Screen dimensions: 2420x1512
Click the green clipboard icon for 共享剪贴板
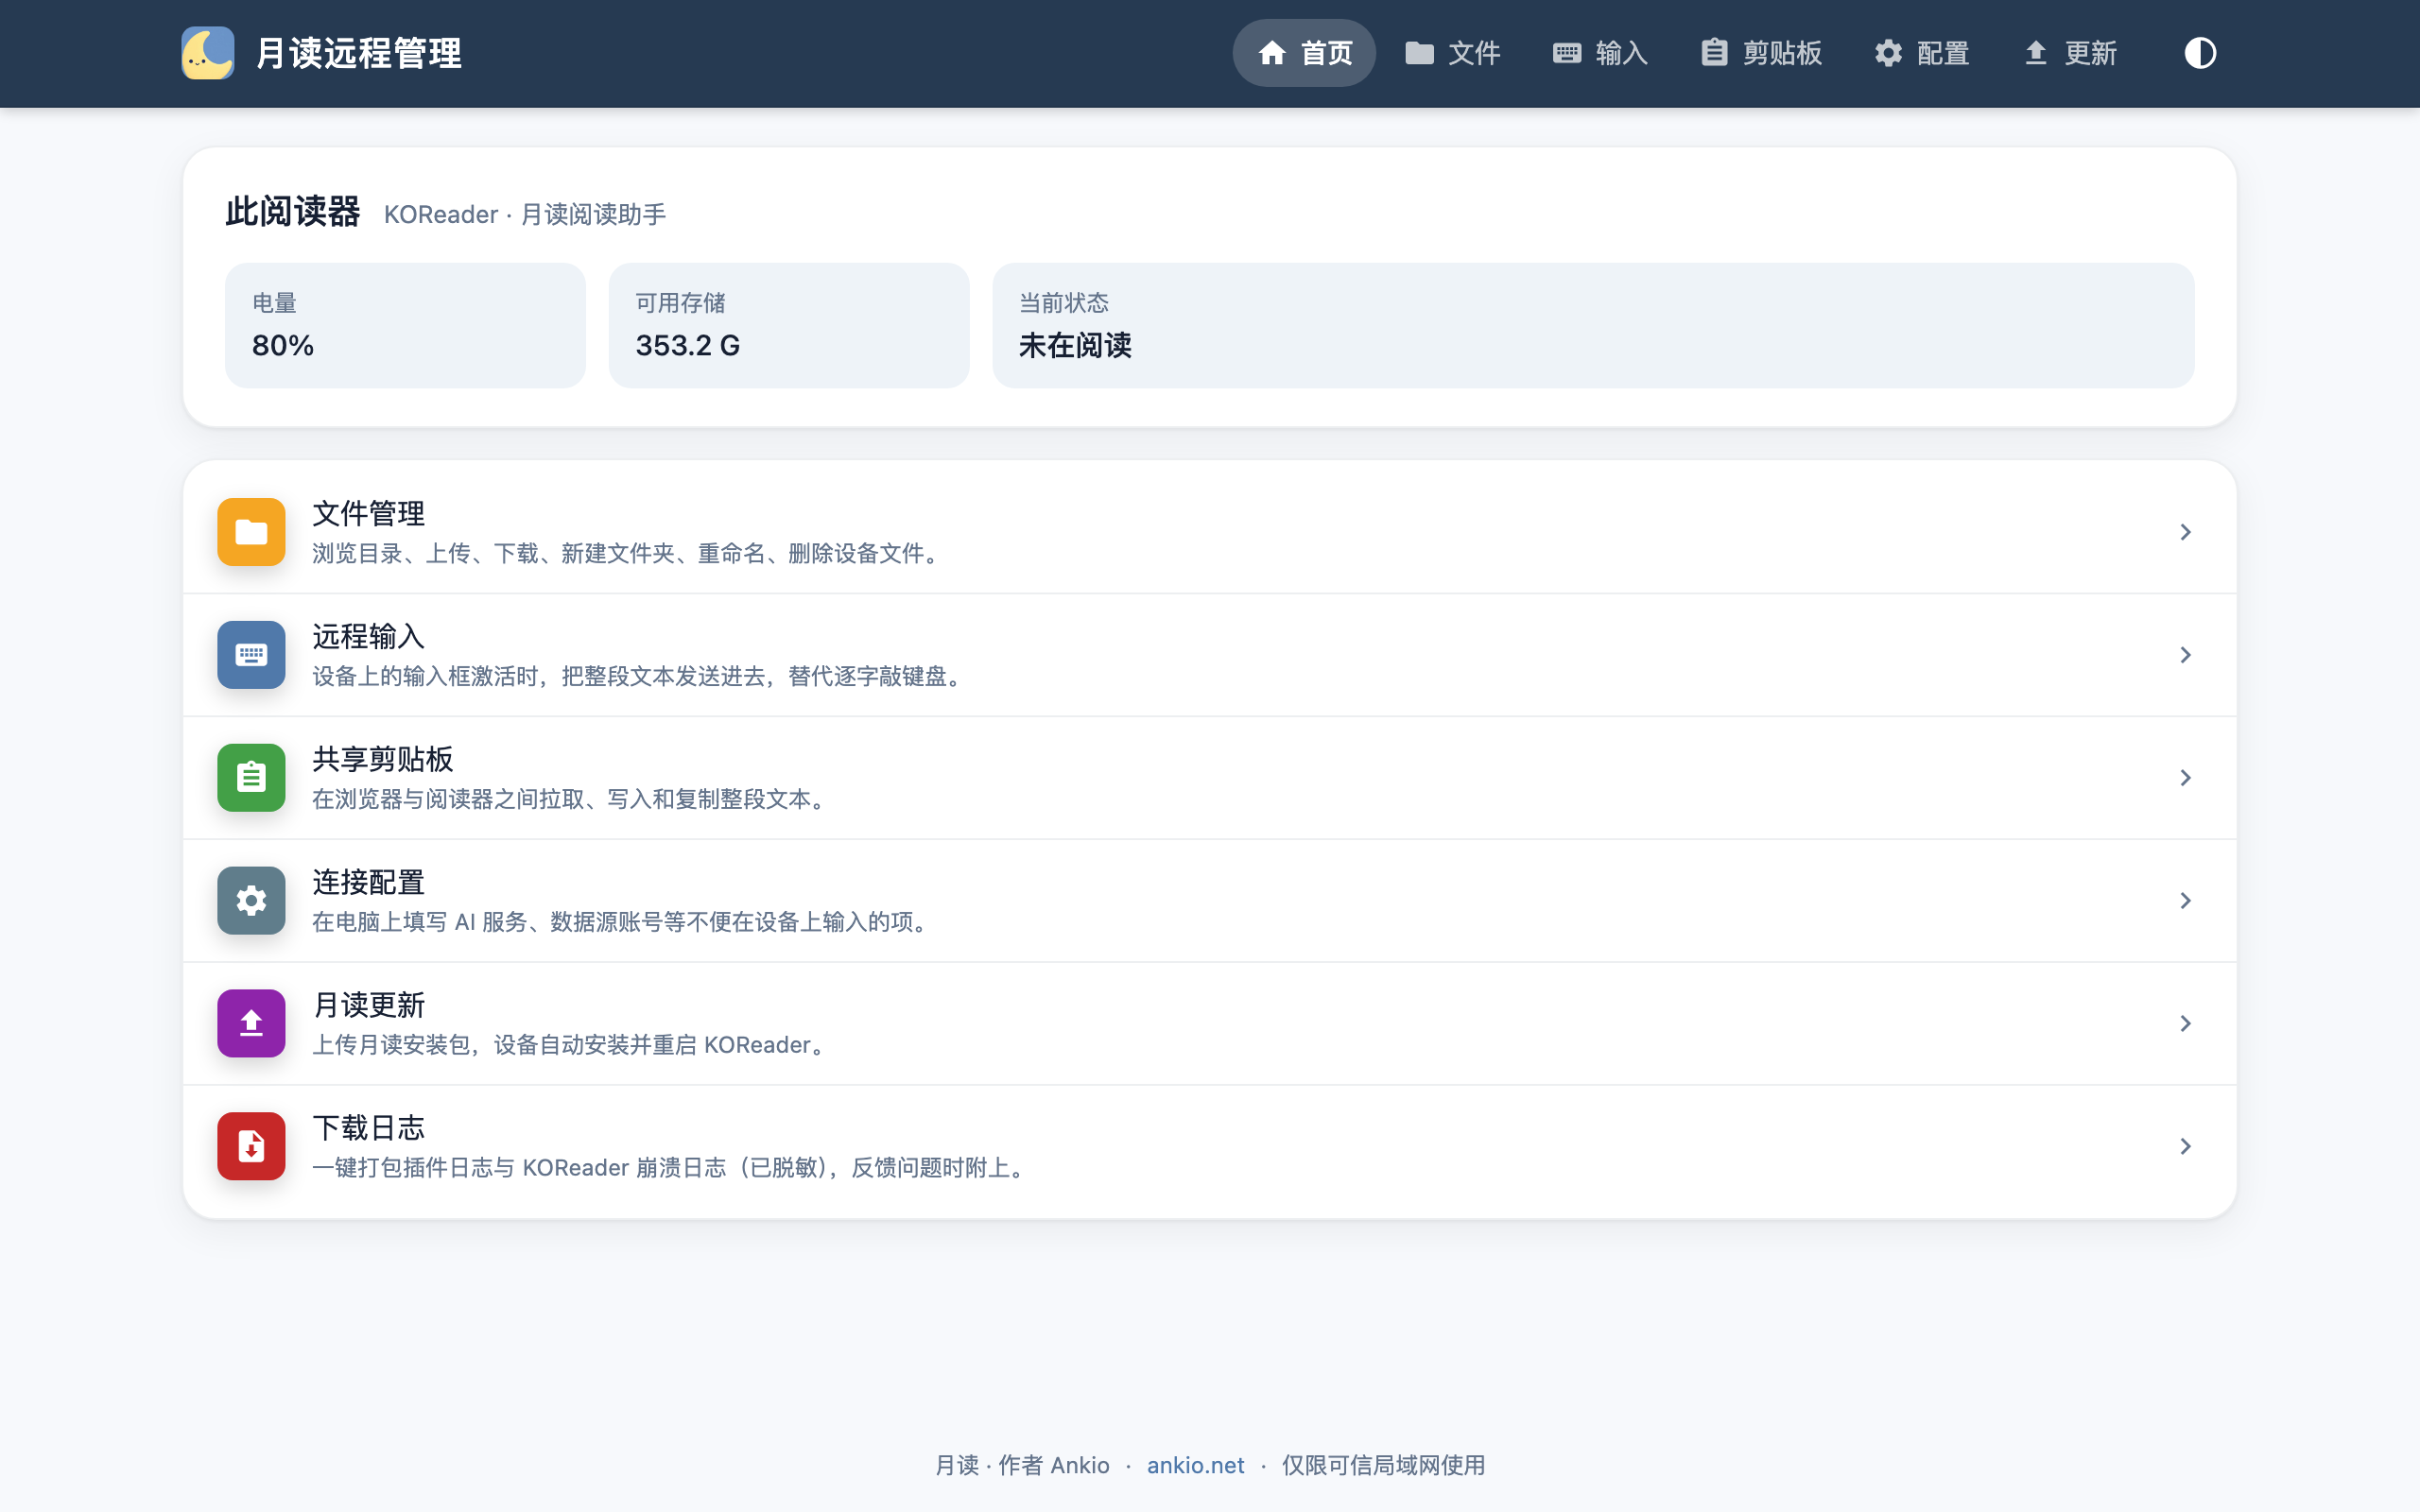tap(251, 778)
